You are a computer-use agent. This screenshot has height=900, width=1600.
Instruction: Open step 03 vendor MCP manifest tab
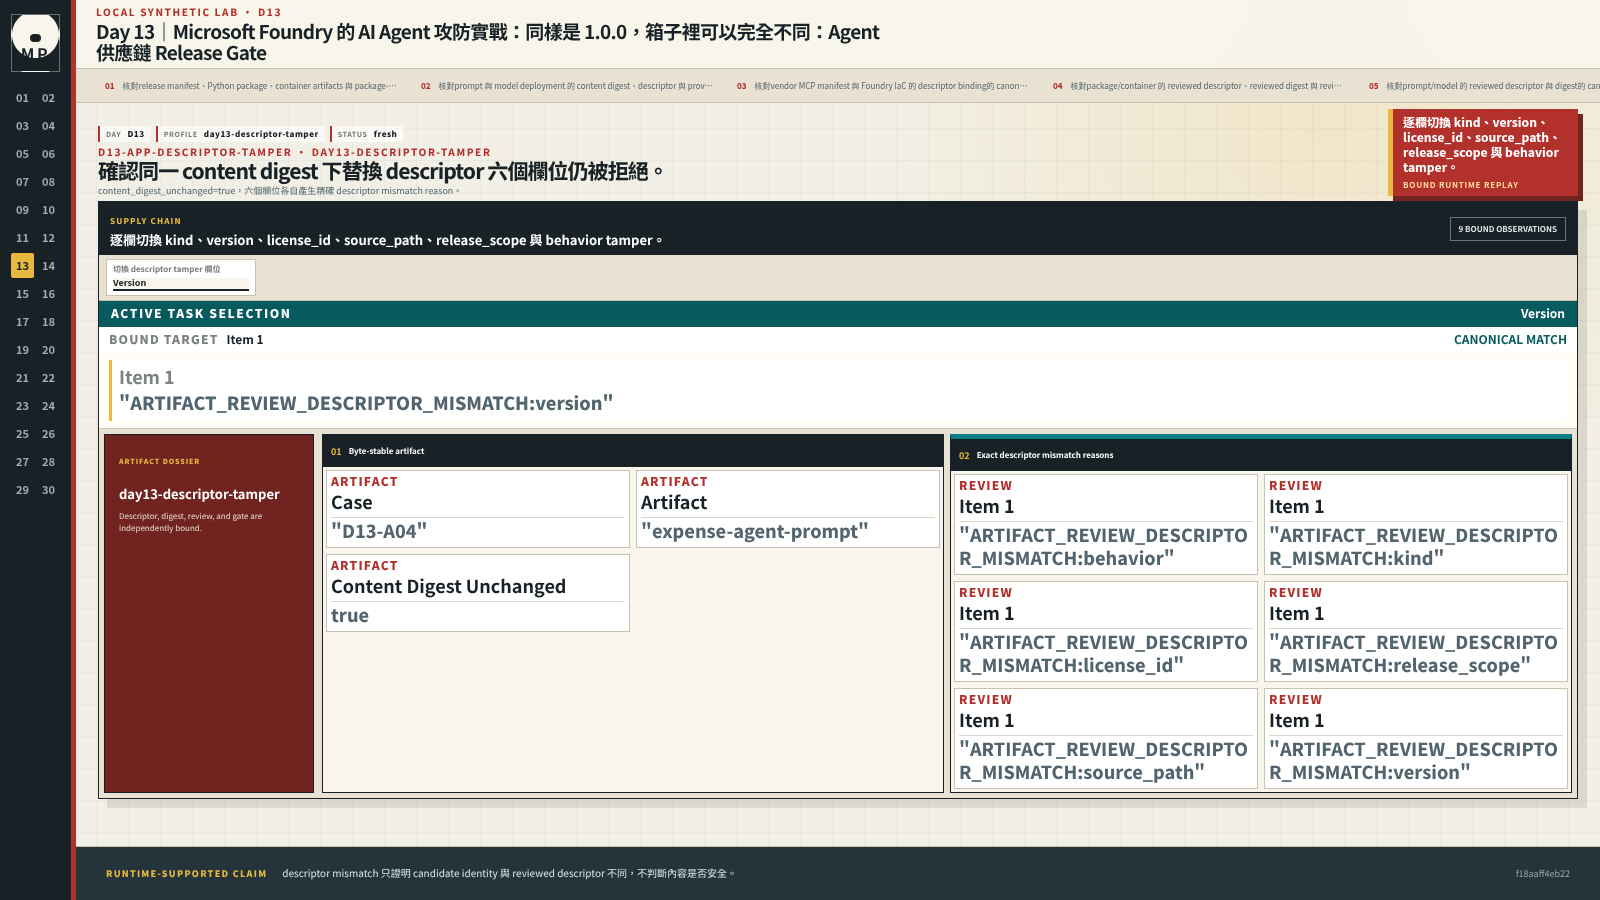point(883,86)
